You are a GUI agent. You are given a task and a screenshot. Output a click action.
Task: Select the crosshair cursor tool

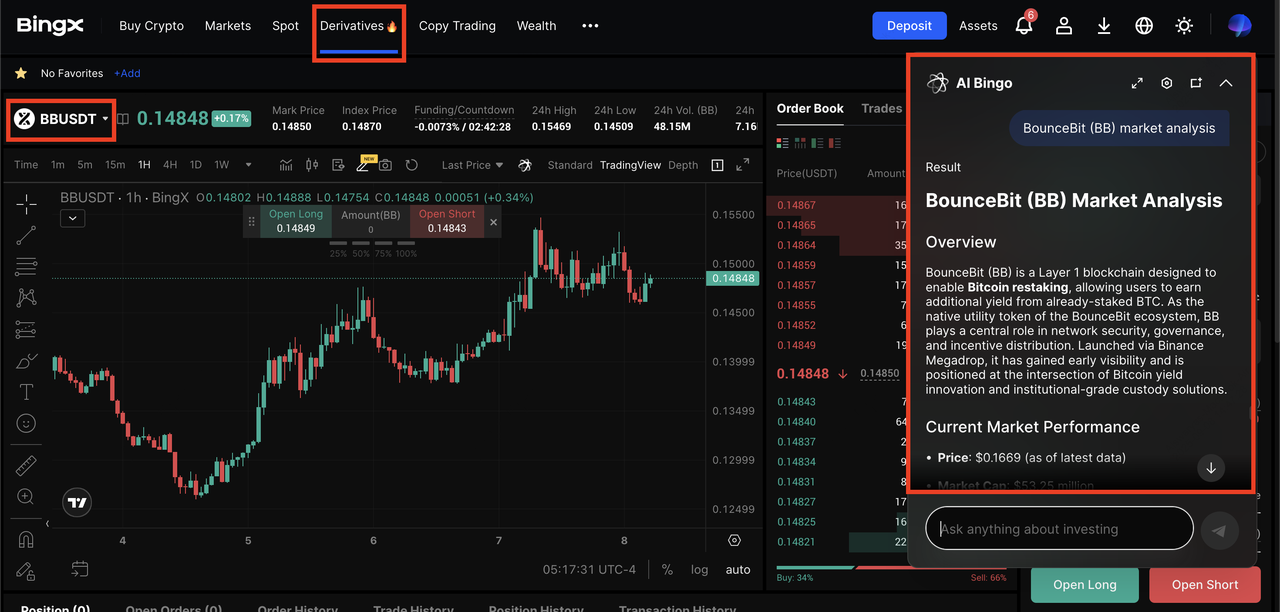[x=26, y=203]
